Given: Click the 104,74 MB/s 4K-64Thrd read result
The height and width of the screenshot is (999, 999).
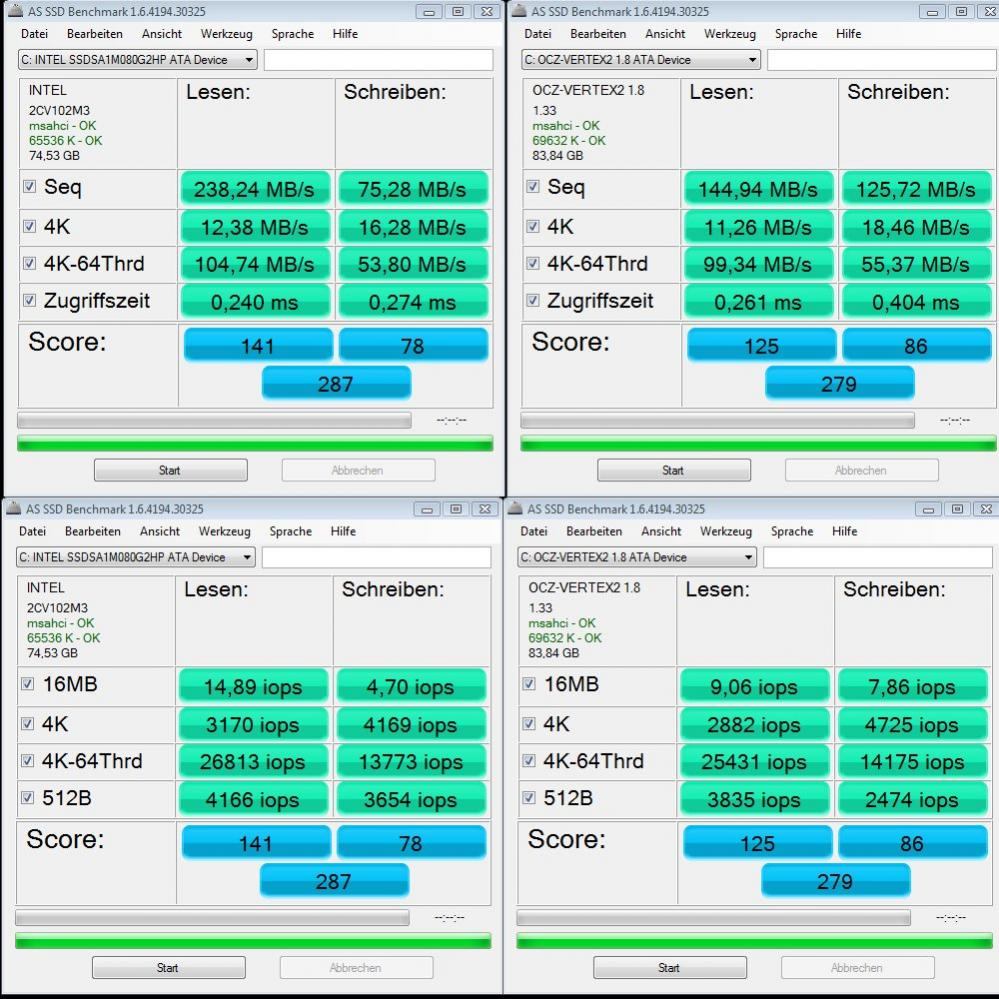Looking at the screenshot, I should click(x=255, y=264).
